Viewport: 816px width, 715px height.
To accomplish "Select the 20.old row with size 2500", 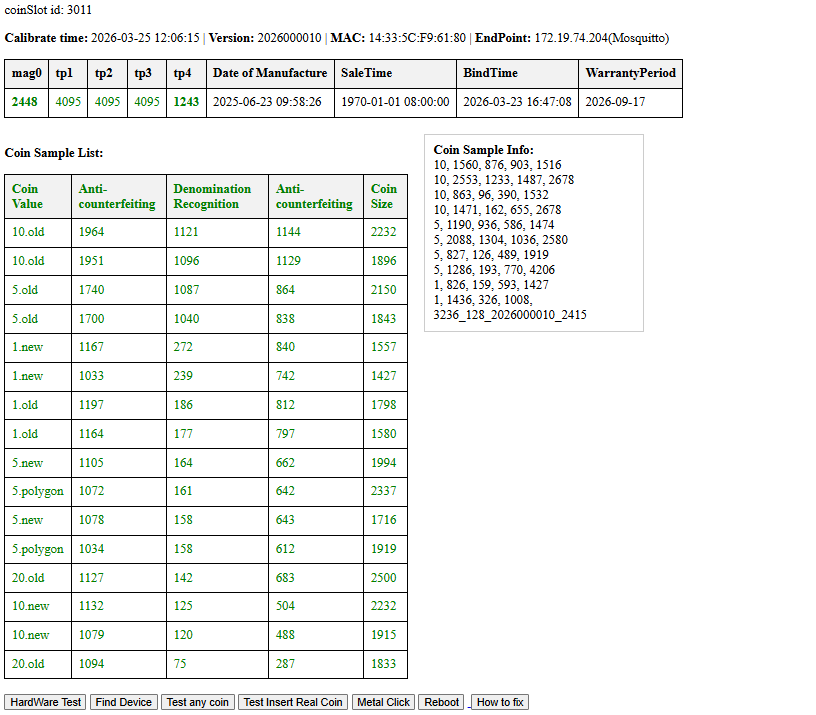I will coord(206,578).
